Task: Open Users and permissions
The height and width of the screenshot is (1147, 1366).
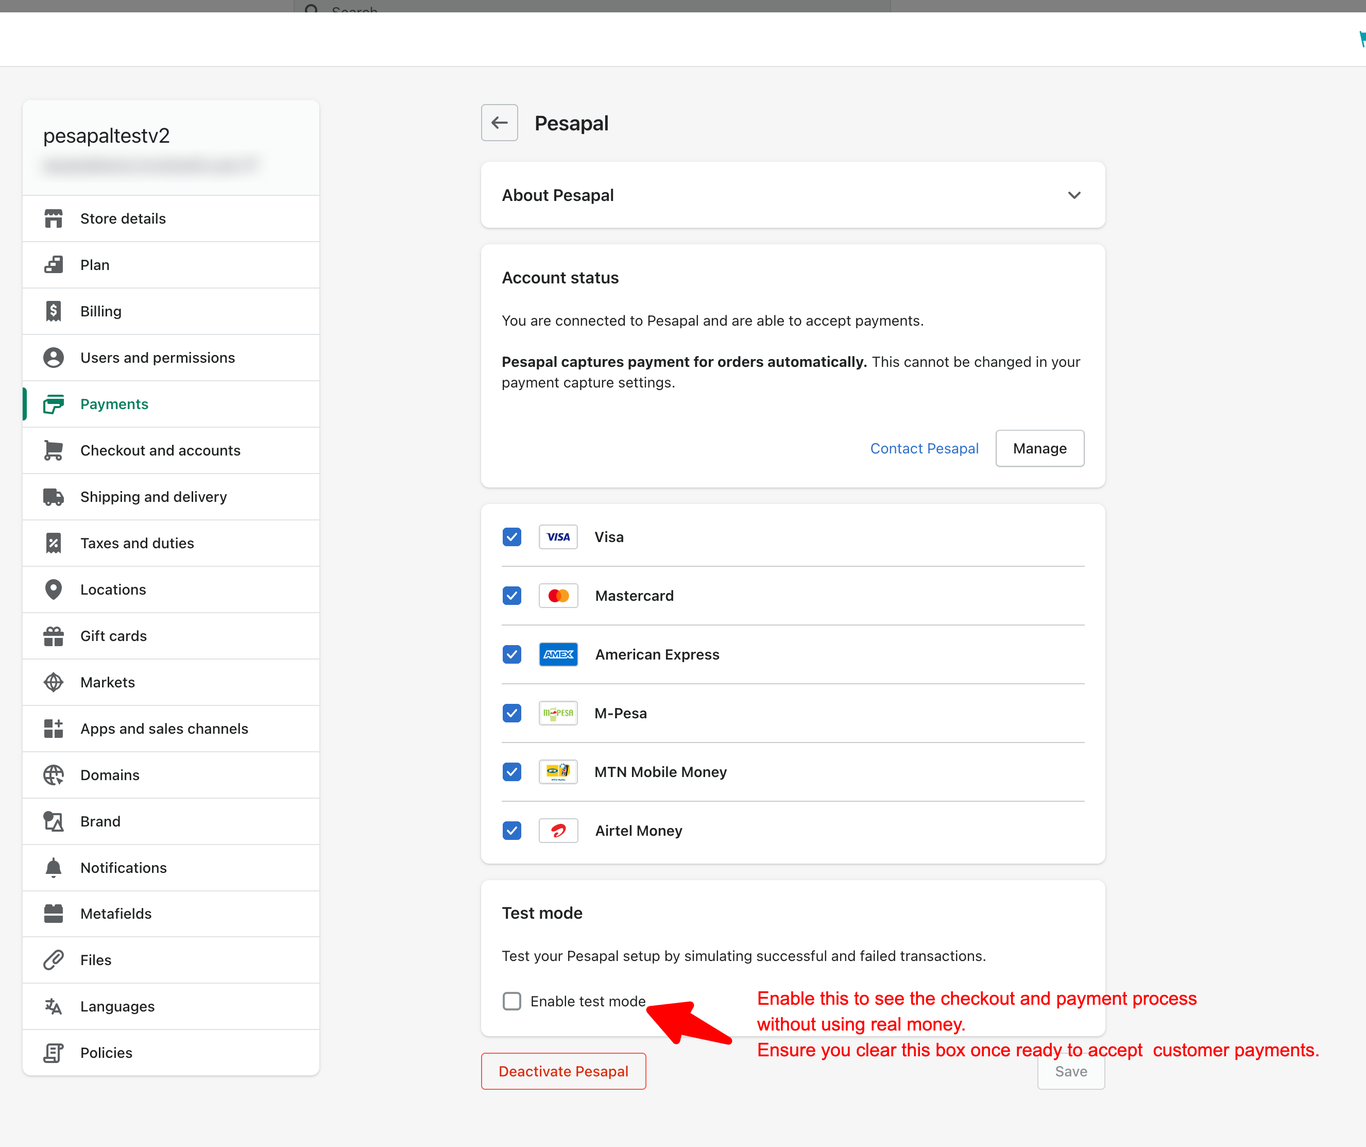Action: [x=171, y=358]
